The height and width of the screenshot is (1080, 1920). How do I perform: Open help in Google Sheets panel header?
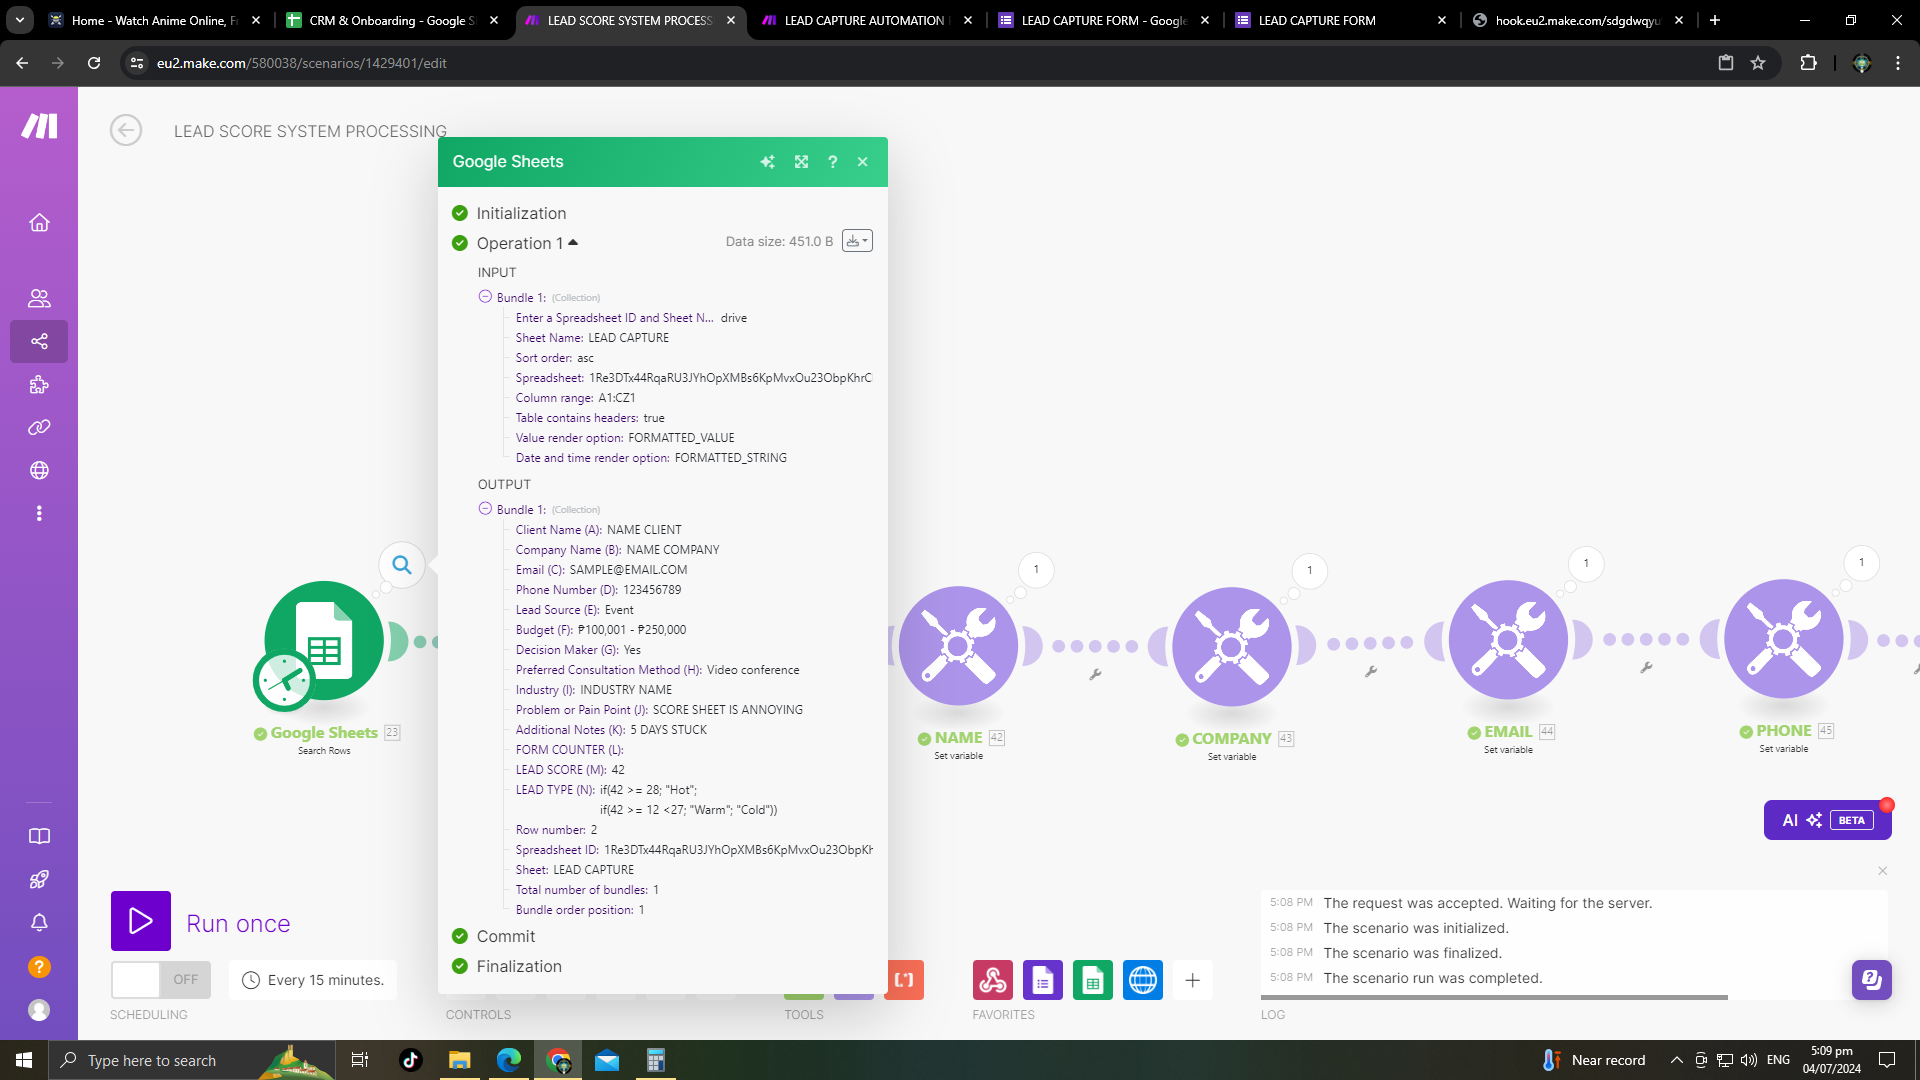pos(832,162)
